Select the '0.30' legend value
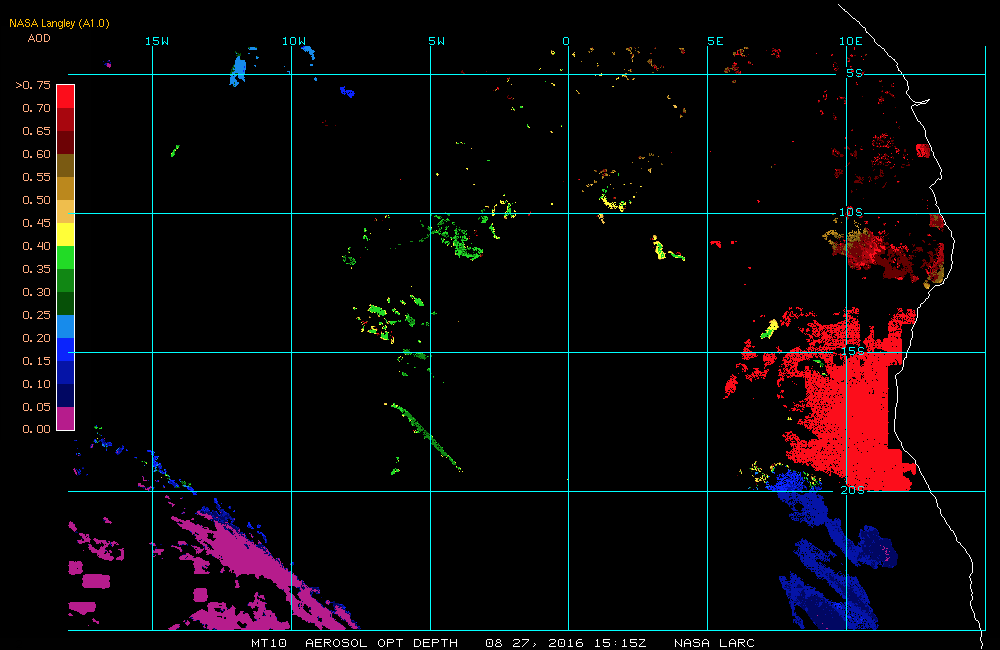Screen dimensions: 1000x650 (36, 292)
